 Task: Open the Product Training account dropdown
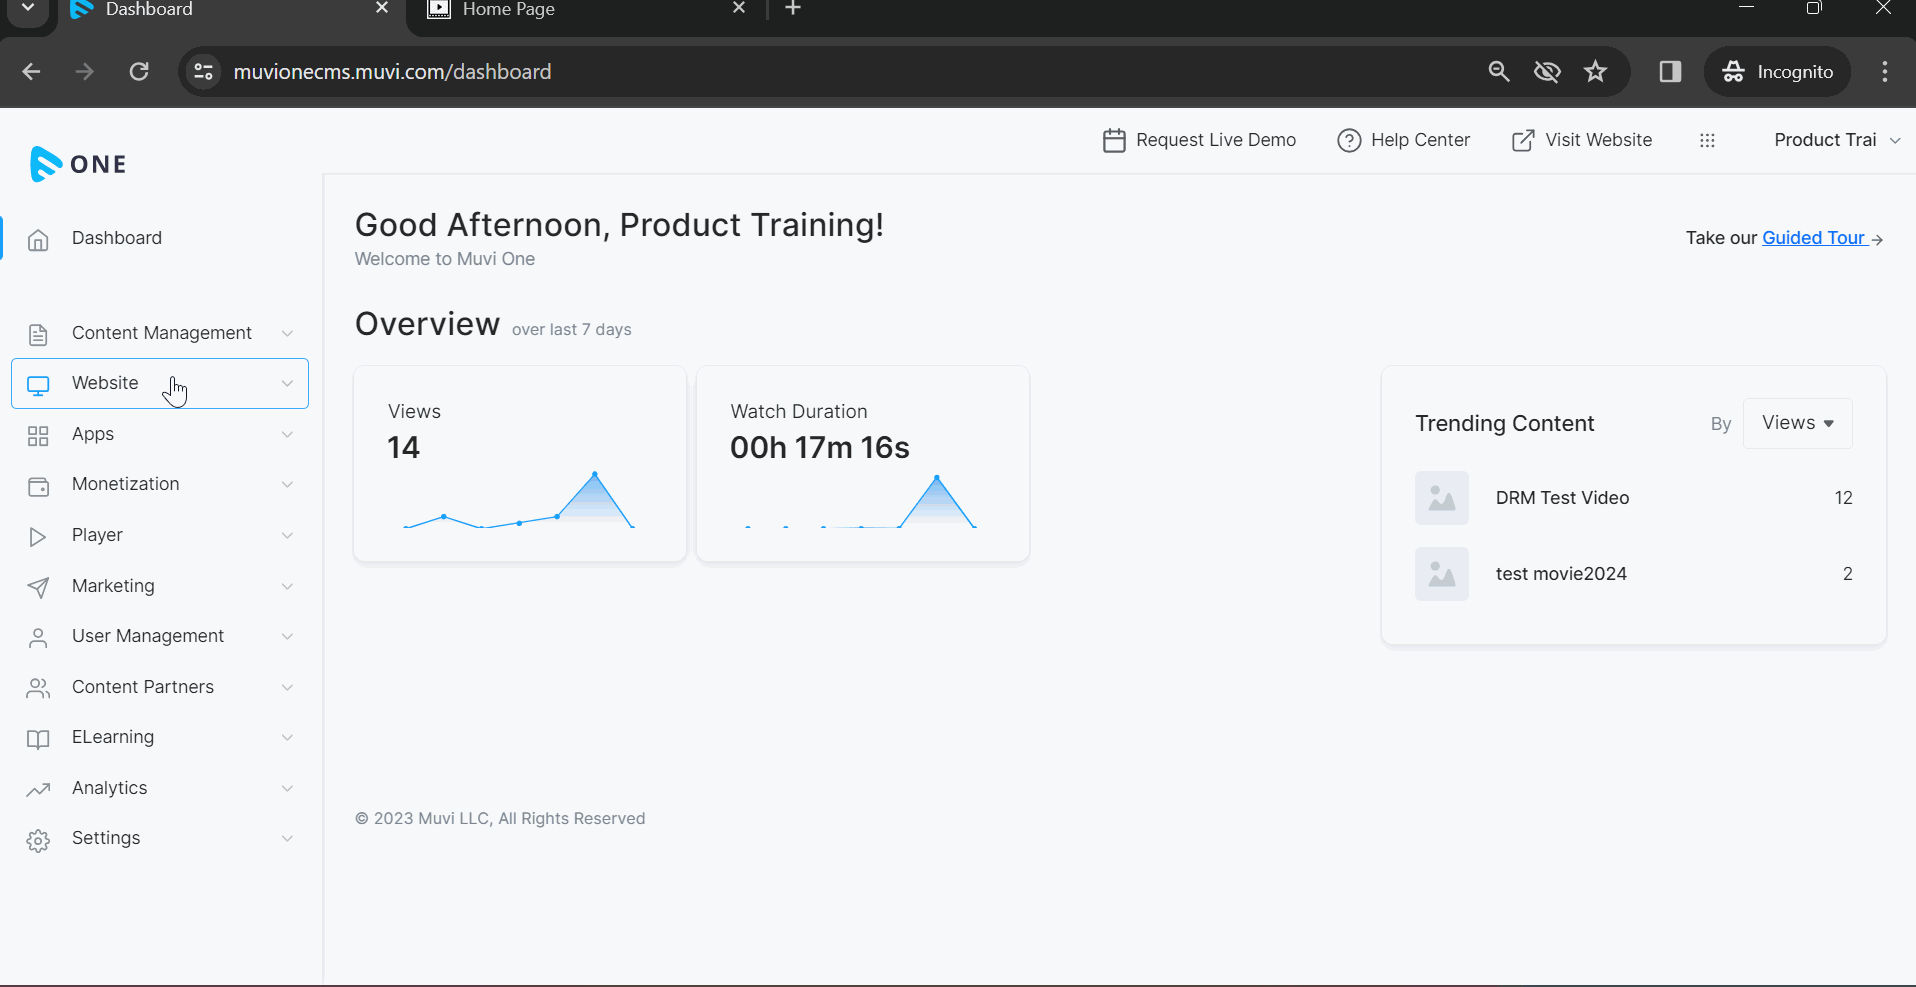coord(1836,141)
